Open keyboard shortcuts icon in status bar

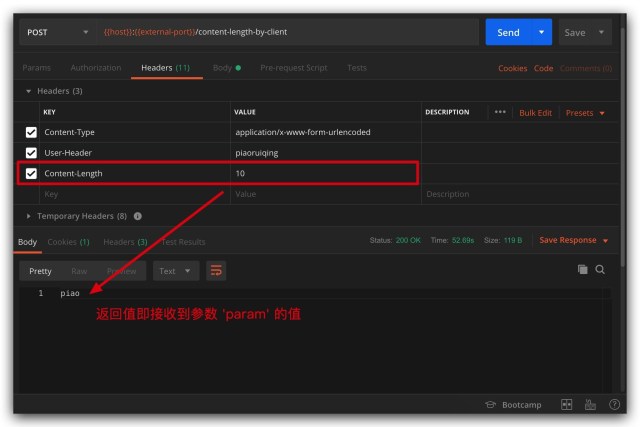coord(590,405)
